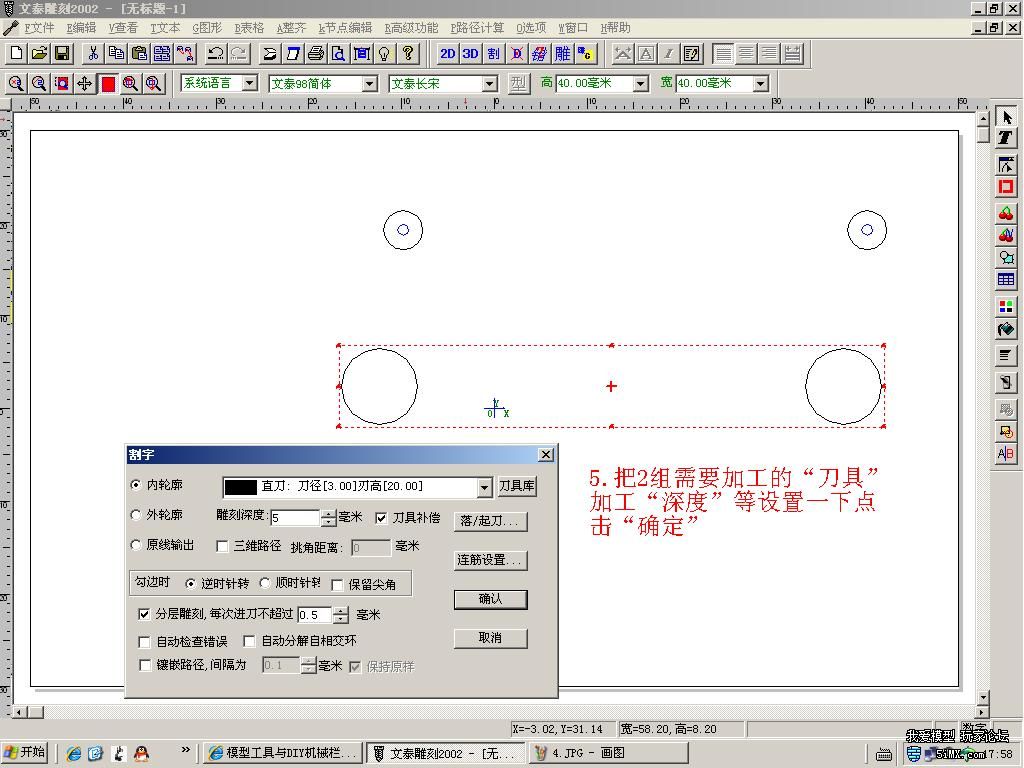
Task: Select the arrow pointer tool
Action: coord(1006,118)
